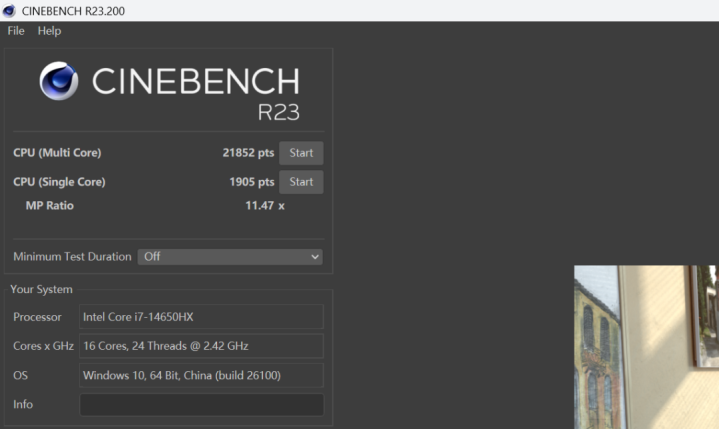
Task: Click the OS field showing Windows 10
Action: coord(201,375)
